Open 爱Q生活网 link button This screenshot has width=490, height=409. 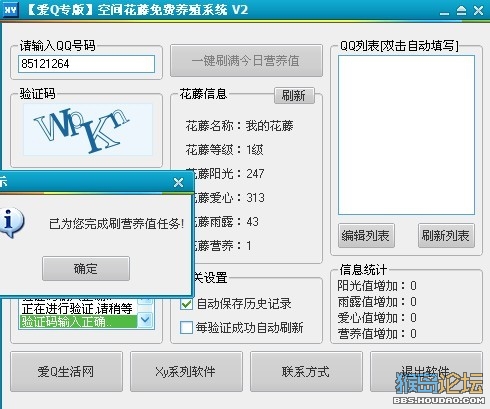click(x=66, y=371)
